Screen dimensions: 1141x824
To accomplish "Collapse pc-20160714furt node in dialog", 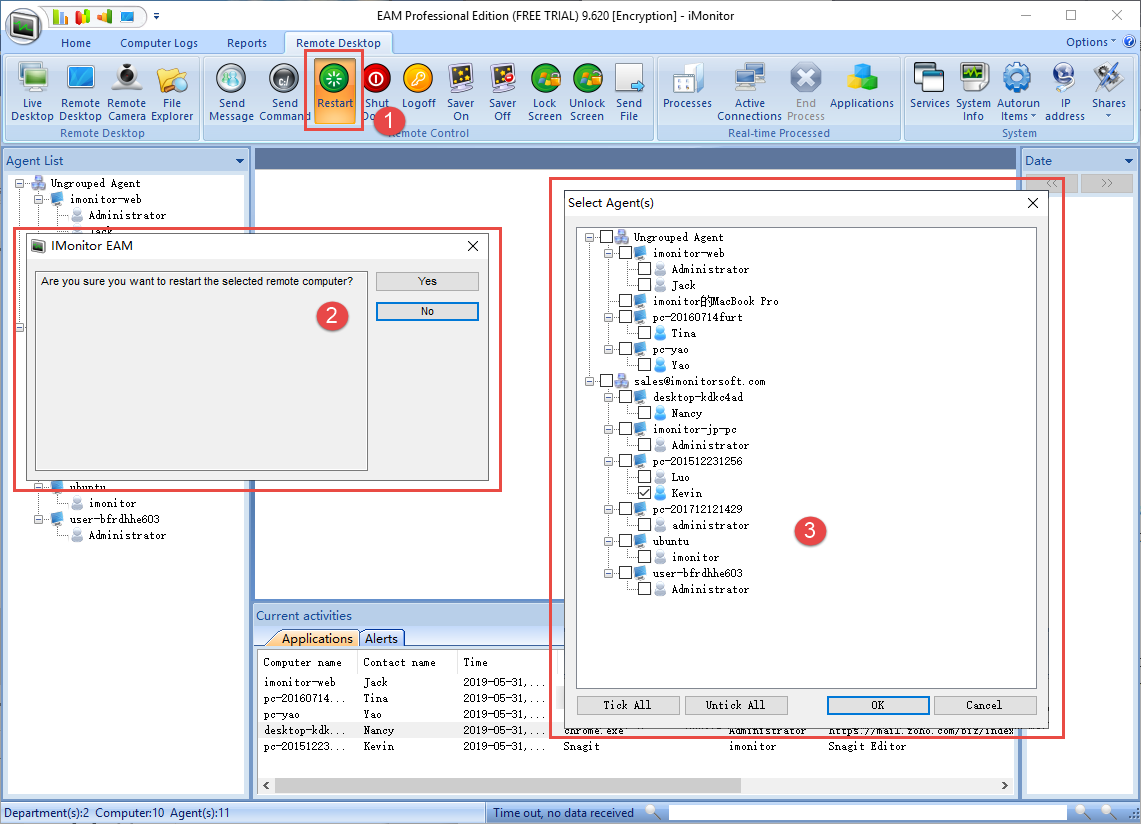I will click(x=608, y=317).
